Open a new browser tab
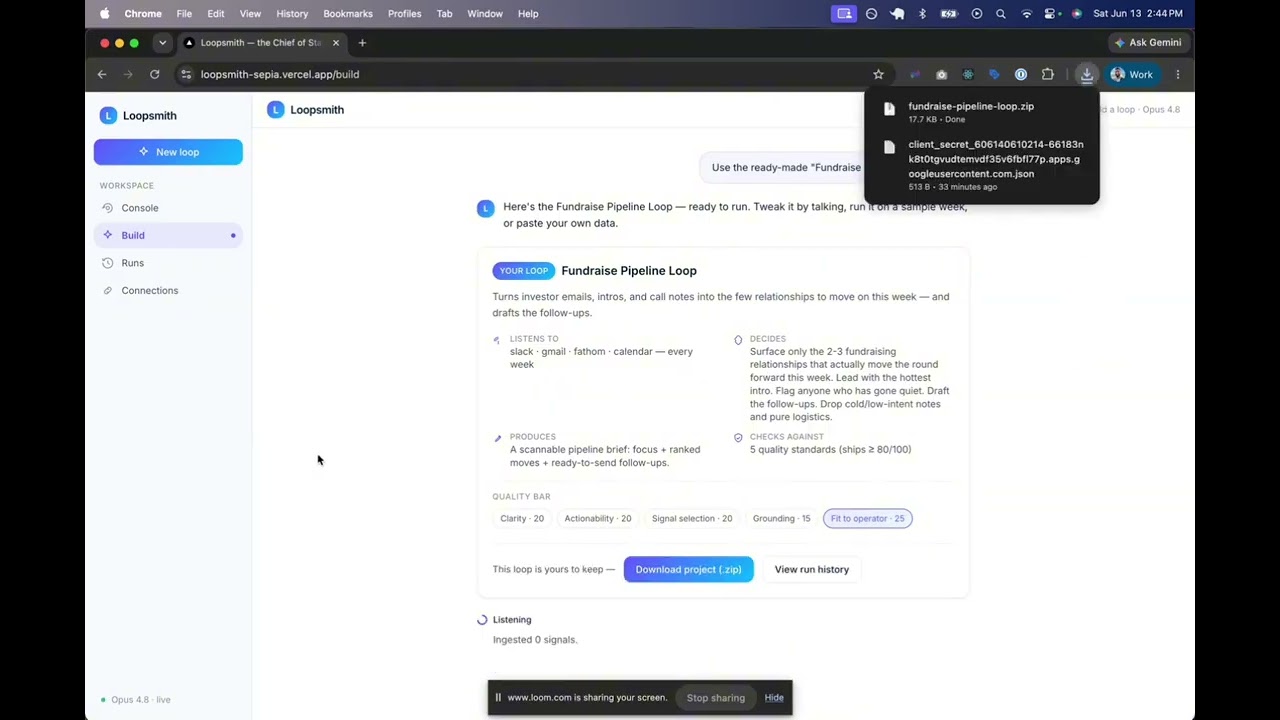This screenshot has height=720, width=1280. click(362, 43)
